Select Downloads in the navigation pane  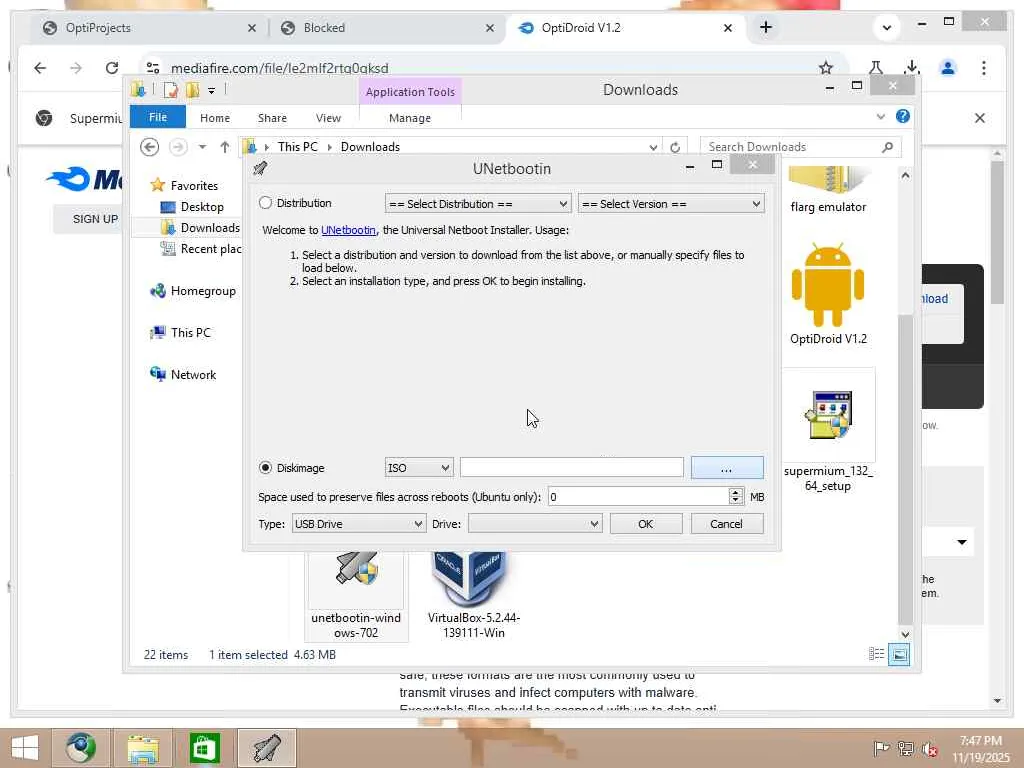tap(210, 227)
